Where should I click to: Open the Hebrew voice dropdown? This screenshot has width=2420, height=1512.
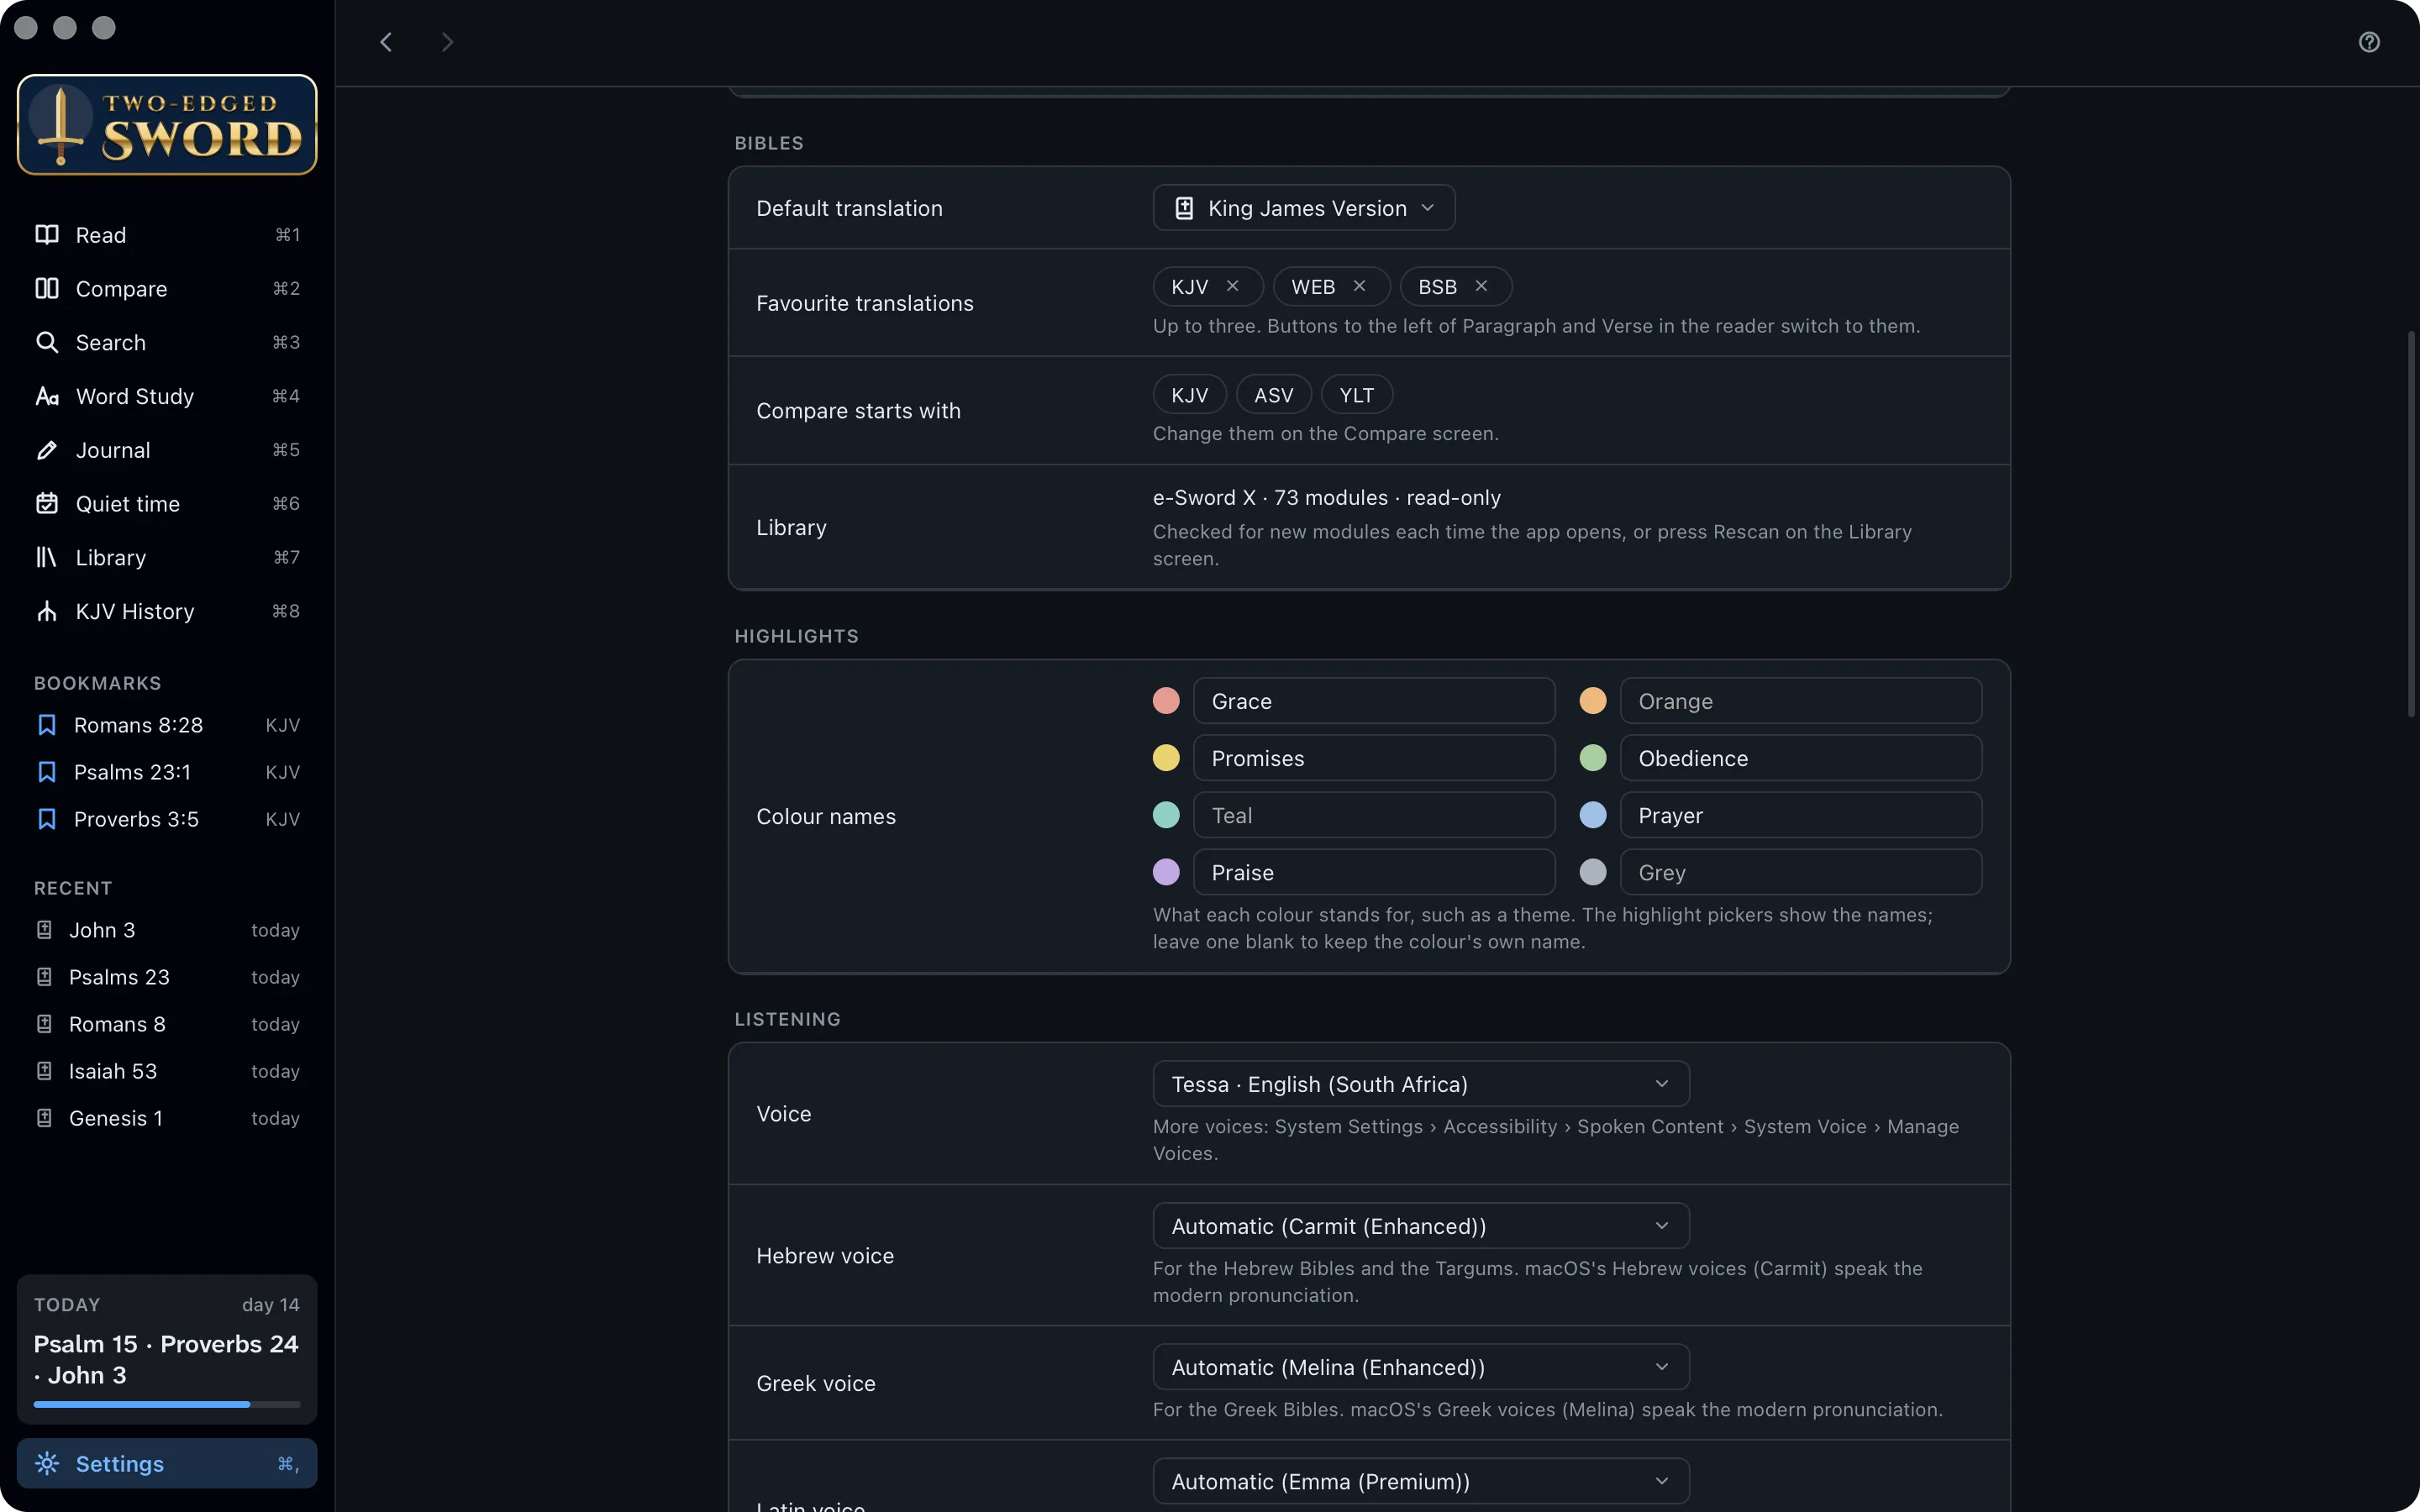(x=1421, y=1226)
